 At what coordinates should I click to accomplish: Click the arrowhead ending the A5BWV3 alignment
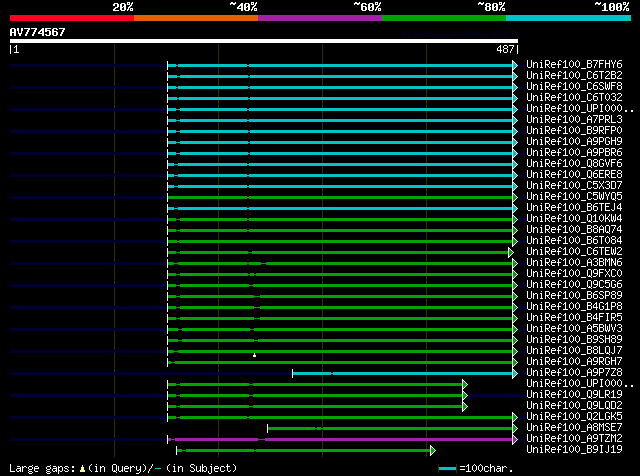515,329
